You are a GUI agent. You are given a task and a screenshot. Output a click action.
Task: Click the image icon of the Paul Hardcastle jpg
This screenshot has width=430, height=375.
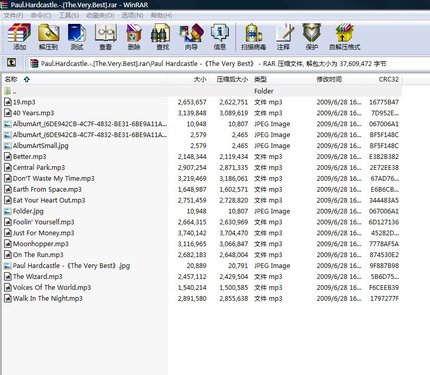(x=8, y=266)
